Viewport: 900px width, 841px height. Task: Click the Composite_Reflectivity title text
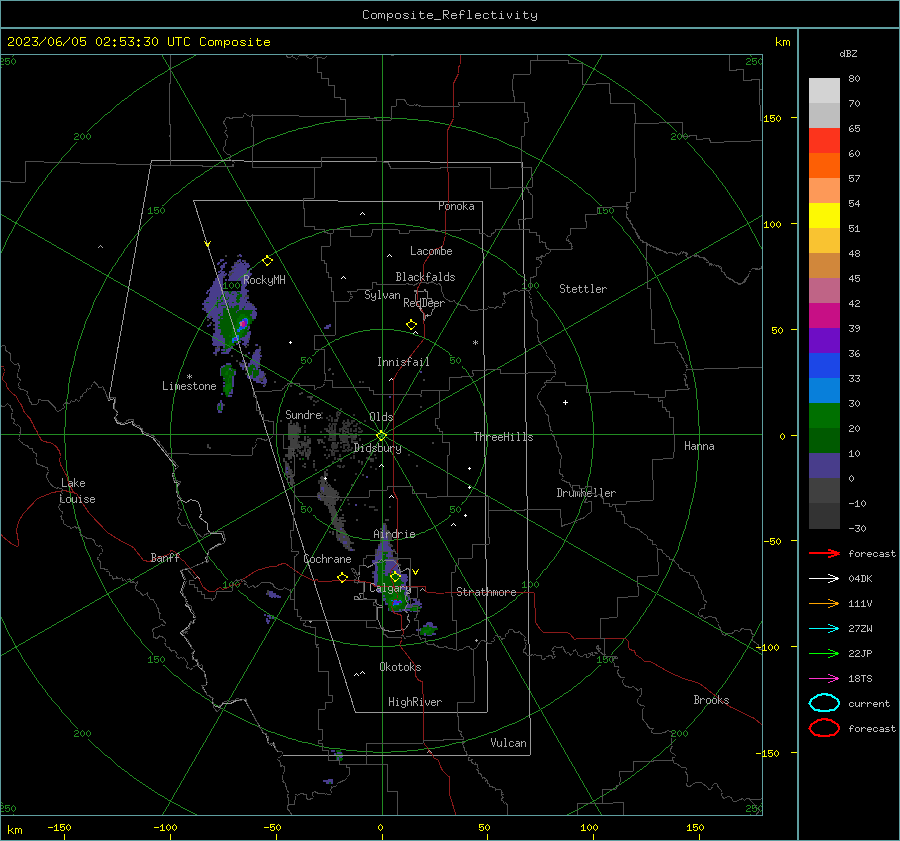pos(449,15)
